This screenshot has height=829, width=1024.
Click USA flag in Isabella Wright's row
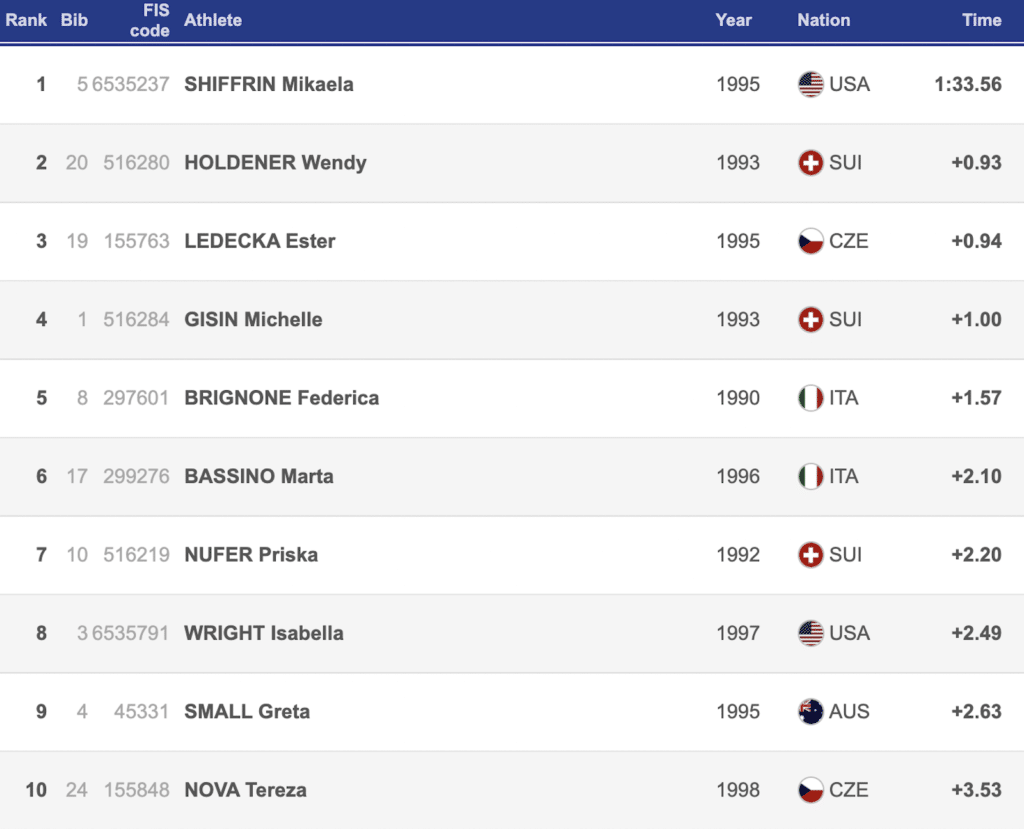click(810, 633)
